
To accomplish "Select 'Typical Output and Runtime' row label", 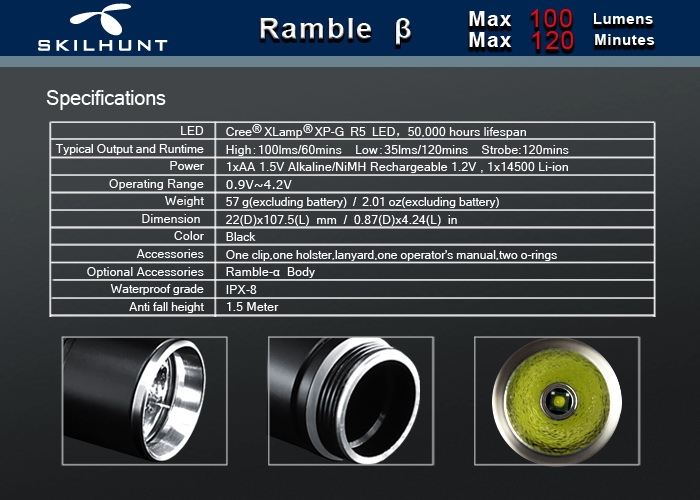I will [x=129, y=149].
